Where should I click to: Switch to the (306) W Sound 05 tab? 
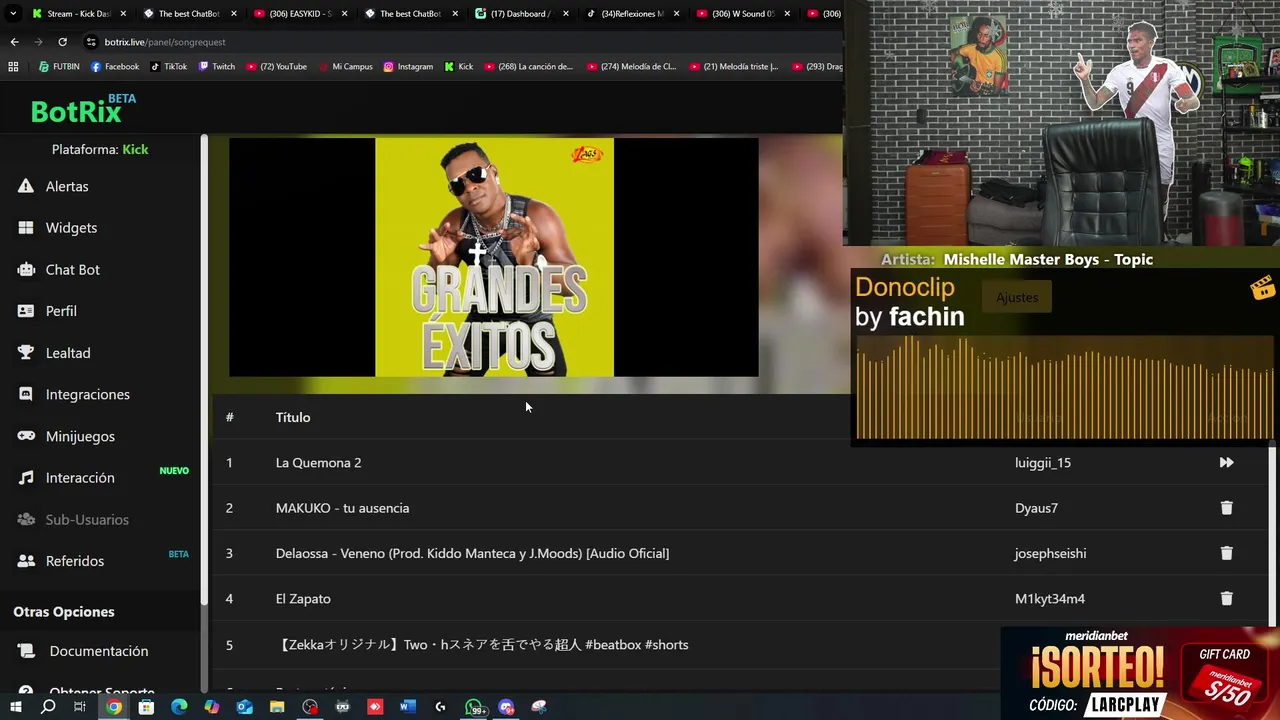coord(743,14)
